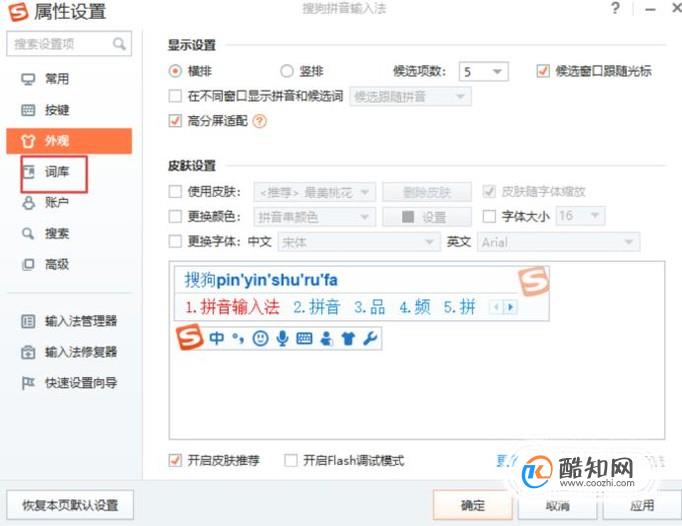Image resolution: width=682 pixels, height=526 pixels.
Task: Open the 拼音串颜色 dropdown
Action: 314,217
